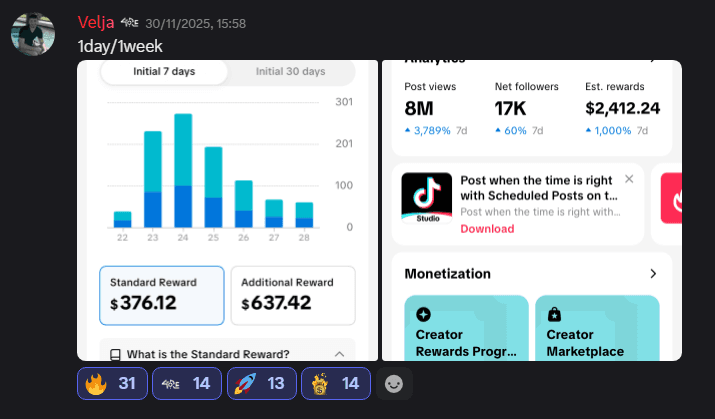Switch to the Initial 30 days tab
The width and height of the screenshot is (715, 419).
(x=290, y=72)
